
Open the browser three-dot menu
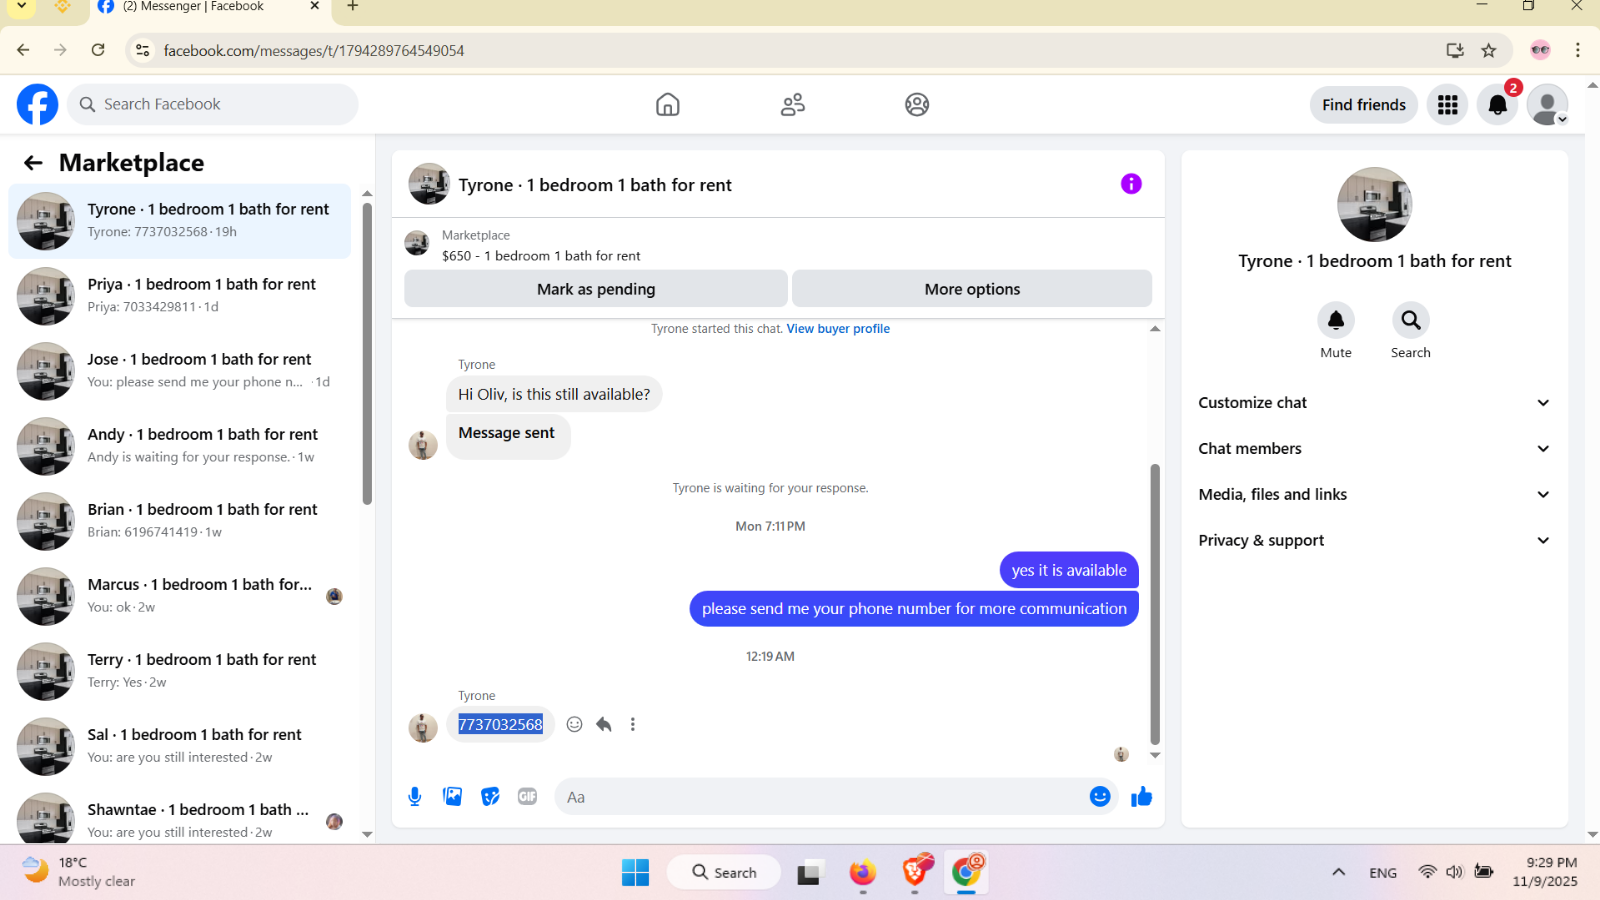(x=1578, y=50)
